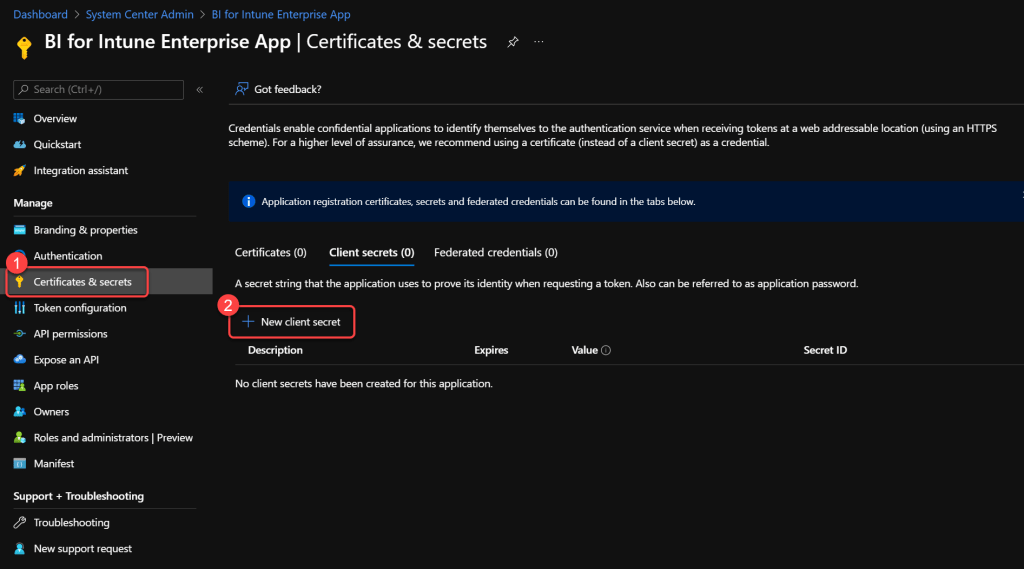
Task: Click the Value column info icon
Action: pyautogui.click(x=606, y=351)
